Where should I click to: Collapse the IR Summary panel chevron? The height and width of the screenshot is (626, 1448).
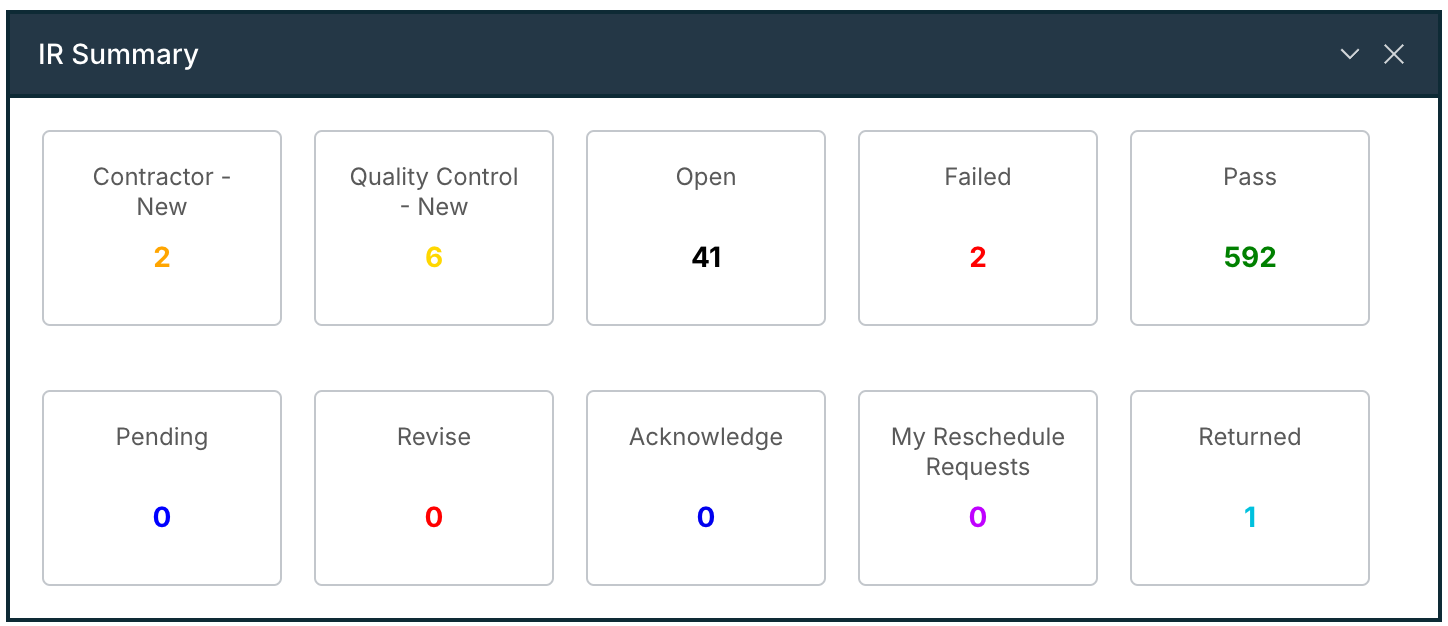point(1350,55)
